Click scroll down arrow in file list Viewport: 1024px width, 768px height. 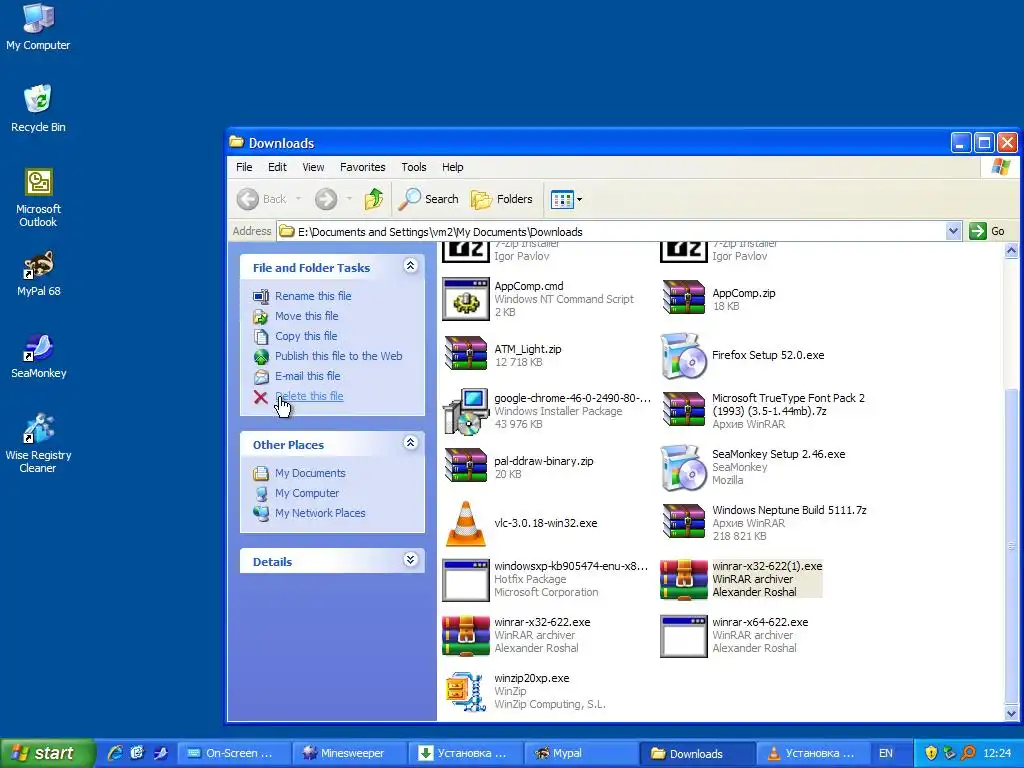1012,713
